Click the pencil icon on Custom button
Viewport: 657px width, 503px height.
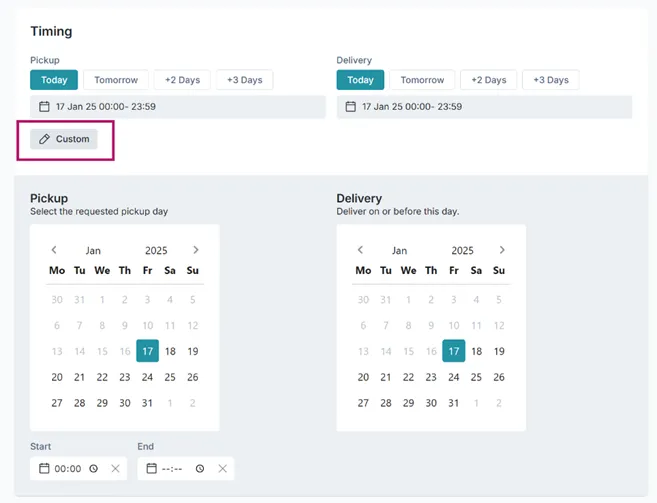point(44,139)
